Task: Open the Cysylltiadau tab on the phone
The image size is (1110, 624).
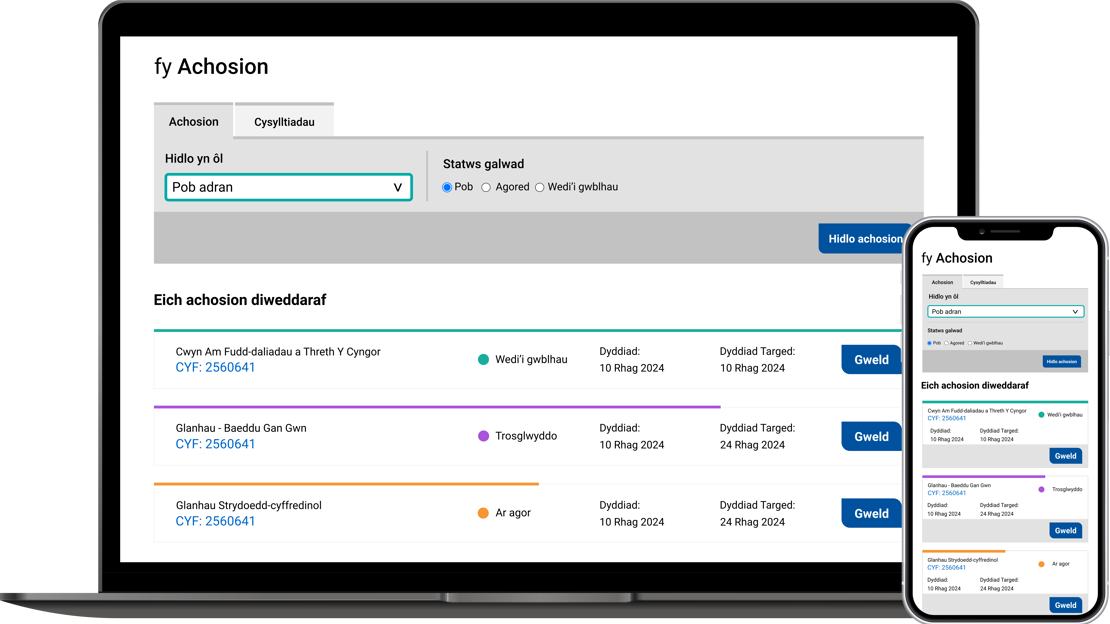Action: click(982, 282)
